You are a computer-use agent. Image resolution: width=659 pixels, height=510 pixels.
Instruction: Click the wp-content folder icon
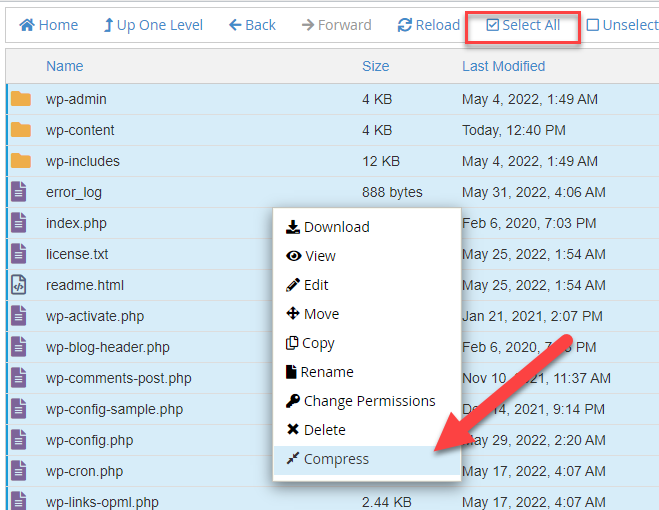(x=20, y=130)
